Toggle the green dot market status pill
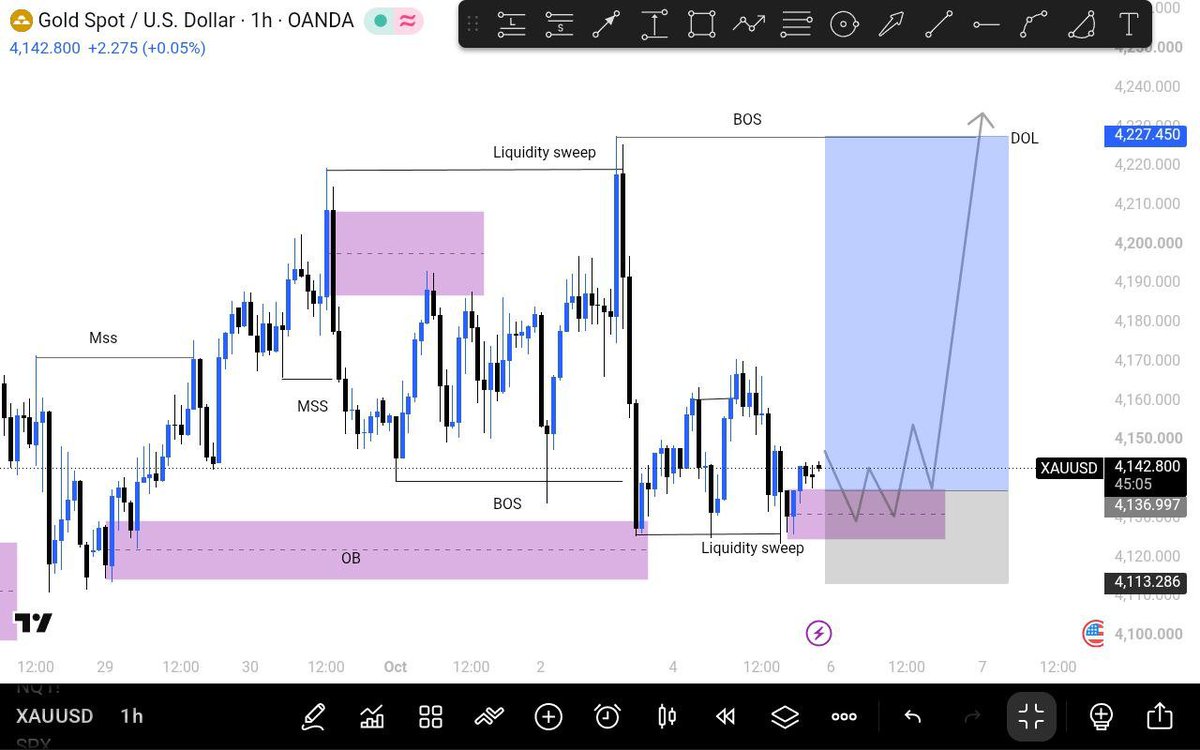Viewport: 1200px width, 750px height. (380, 21)
